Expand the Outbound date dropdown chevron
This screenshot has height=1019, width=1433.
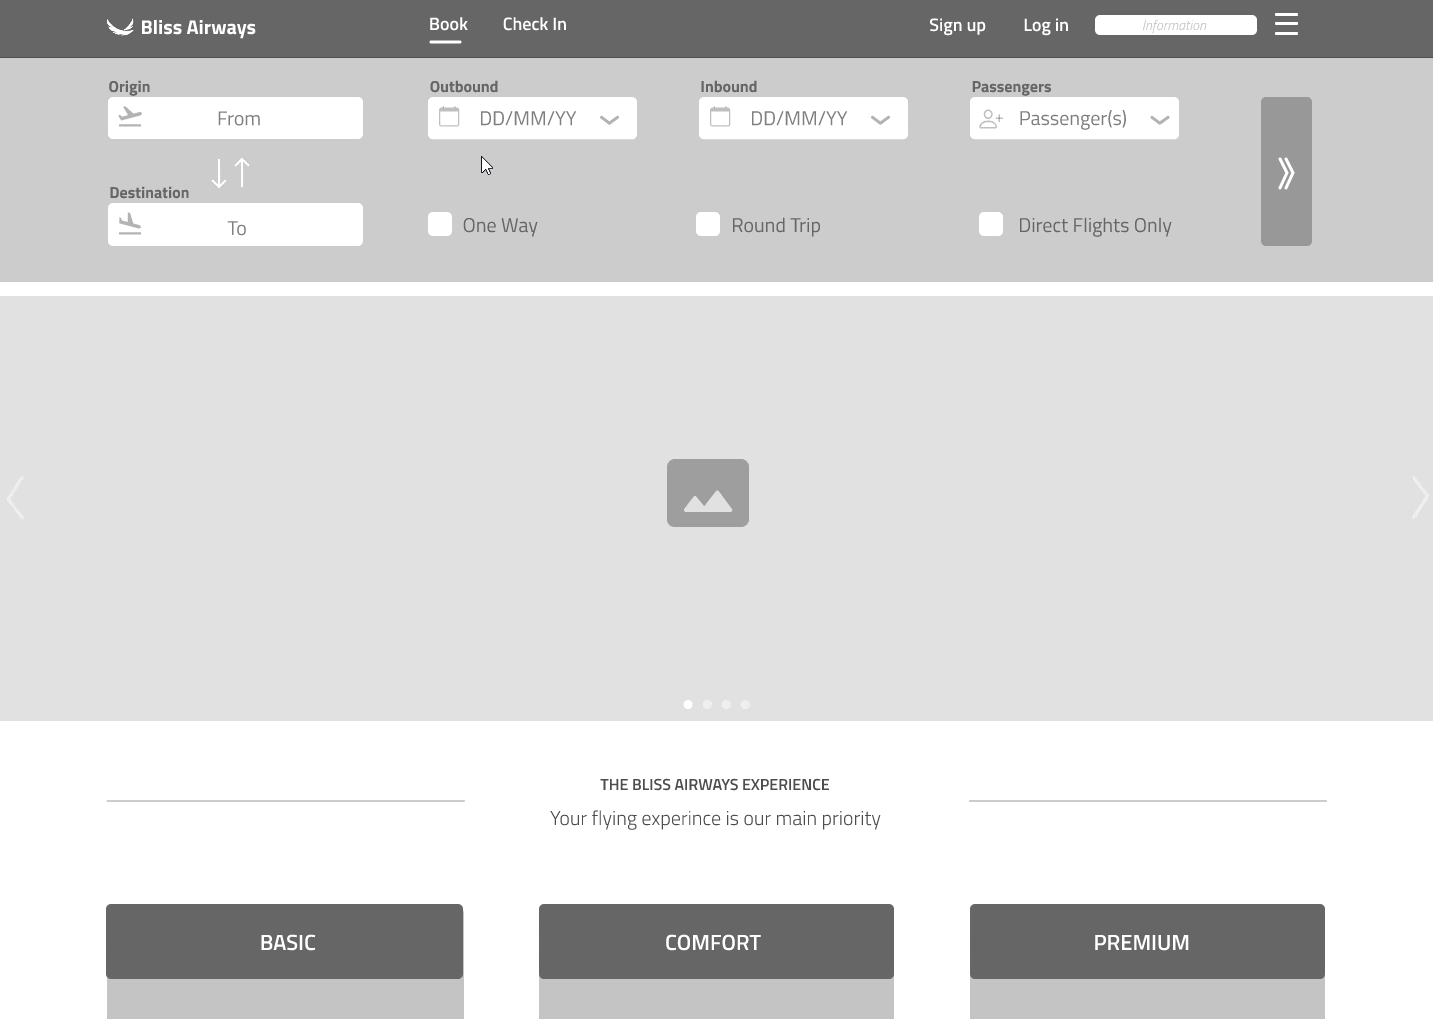click(609, 120)
